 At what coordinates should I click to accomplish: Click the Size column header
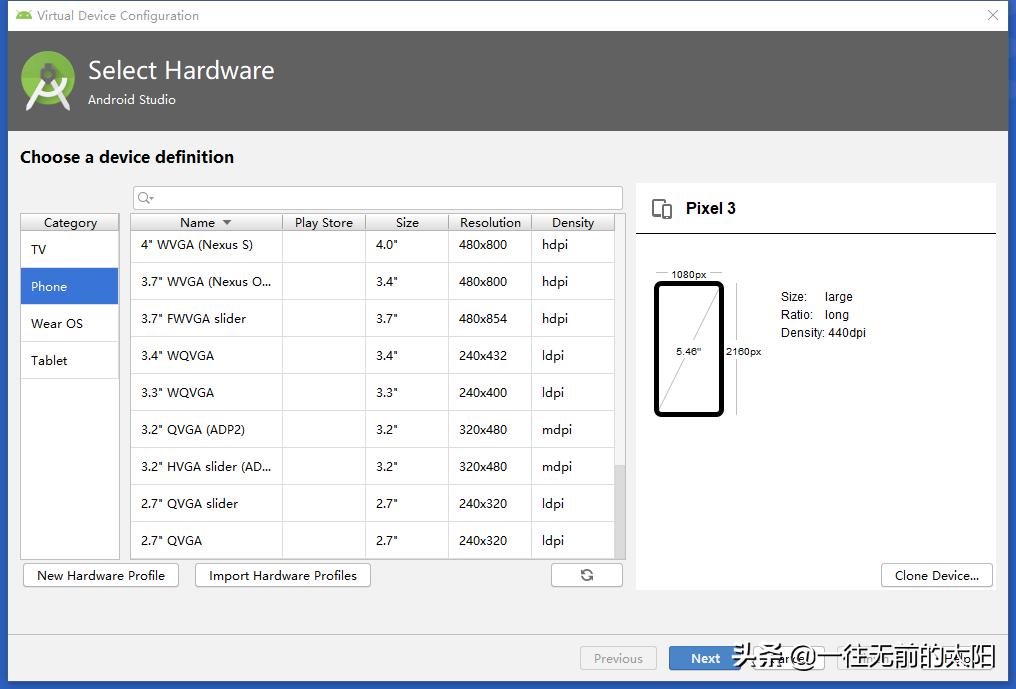click(406, 222)
